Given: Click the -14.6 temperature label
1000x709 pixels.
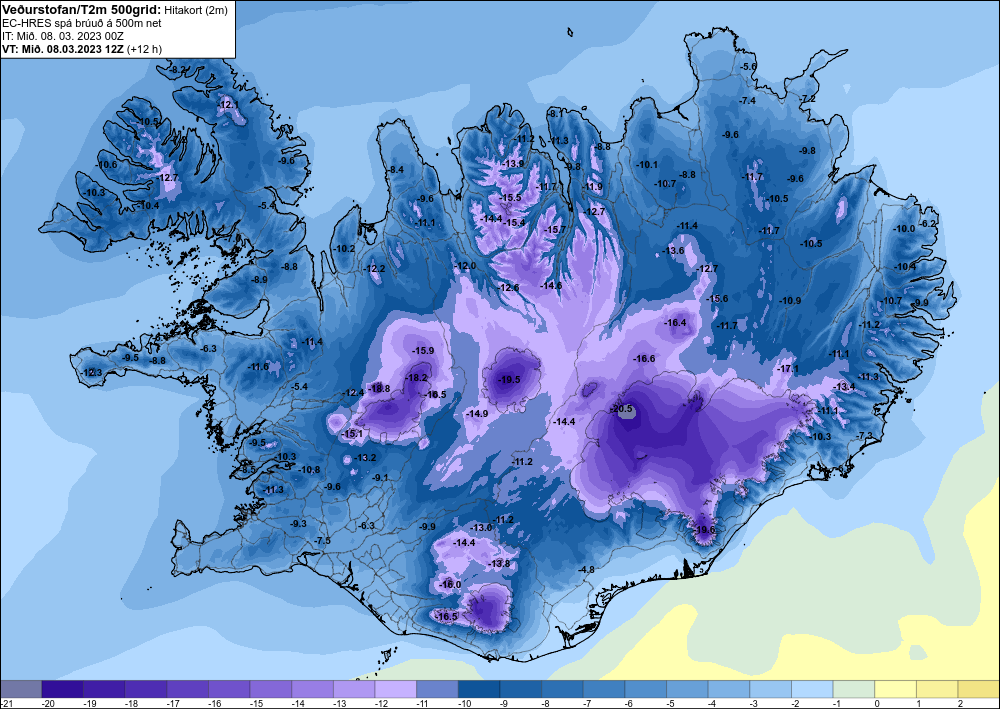Looking at the screenshot, I should (552, 286).
